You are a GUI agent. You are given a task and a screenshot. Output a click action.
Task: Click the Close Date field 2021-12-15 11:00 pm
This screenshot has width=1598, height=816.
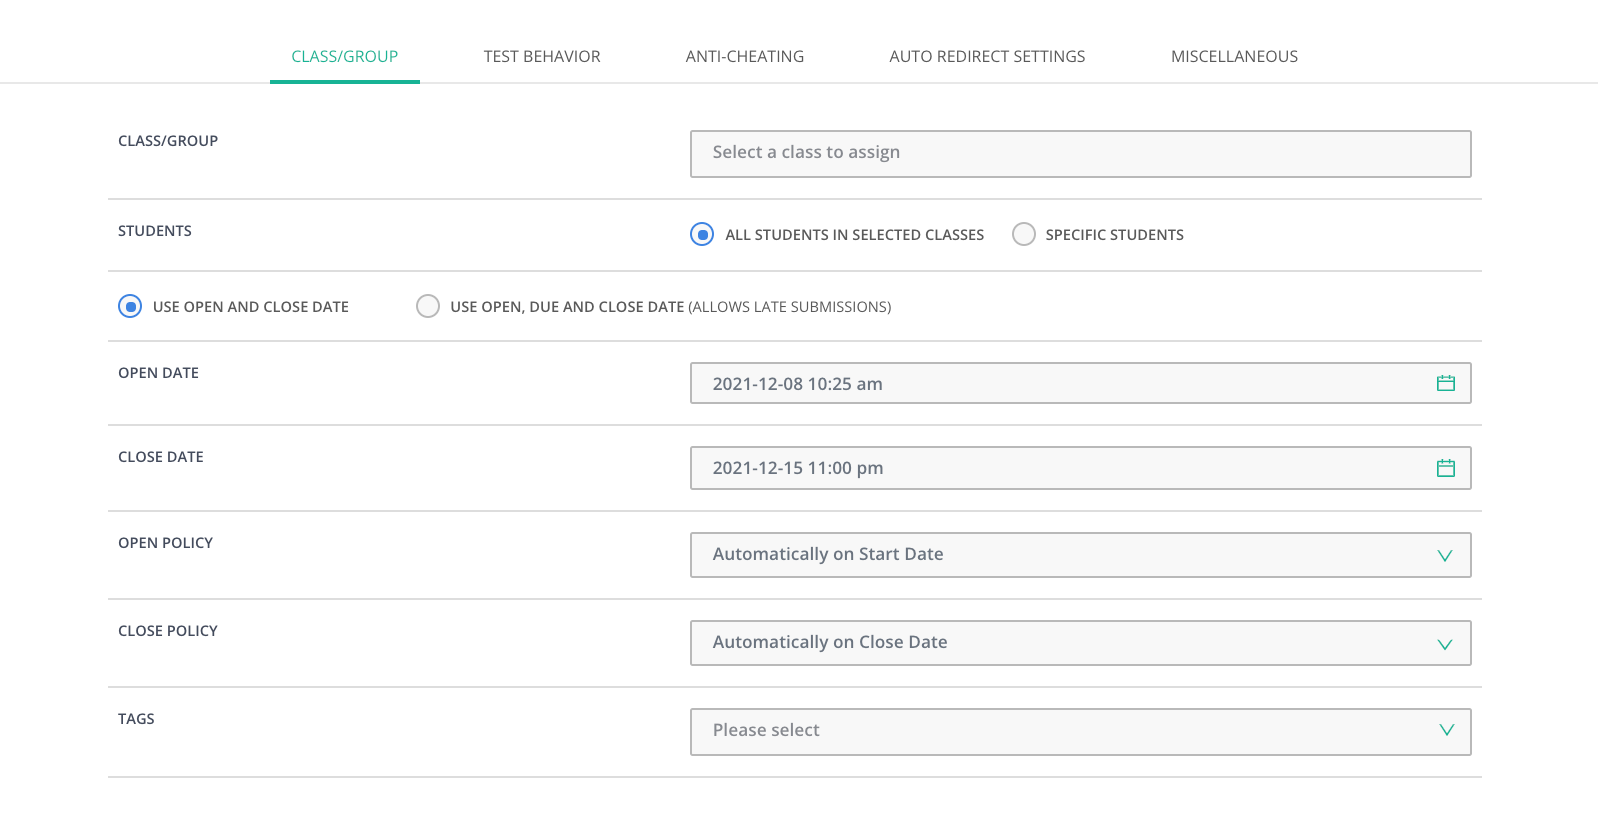(x=1080, y=468)
